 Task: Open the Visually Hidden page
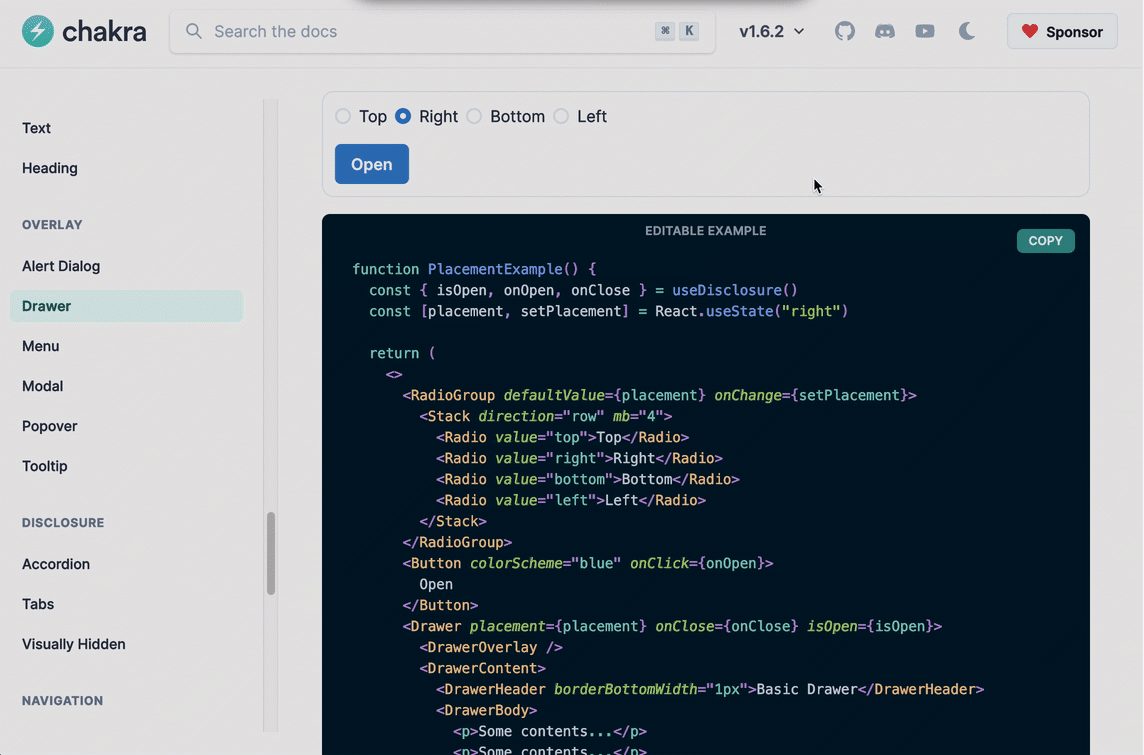tap(74, 644)
